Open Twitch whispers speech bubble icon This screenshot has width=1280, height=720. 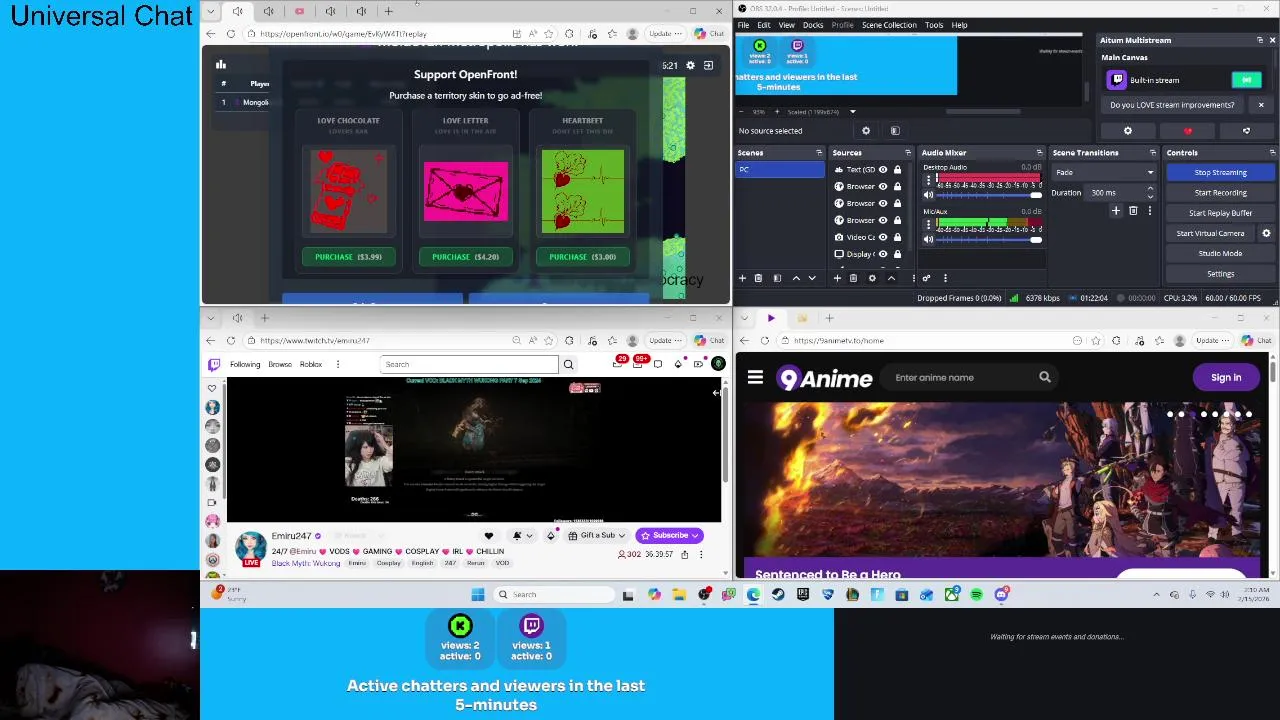pyautogui.click(x=657, y=364)
